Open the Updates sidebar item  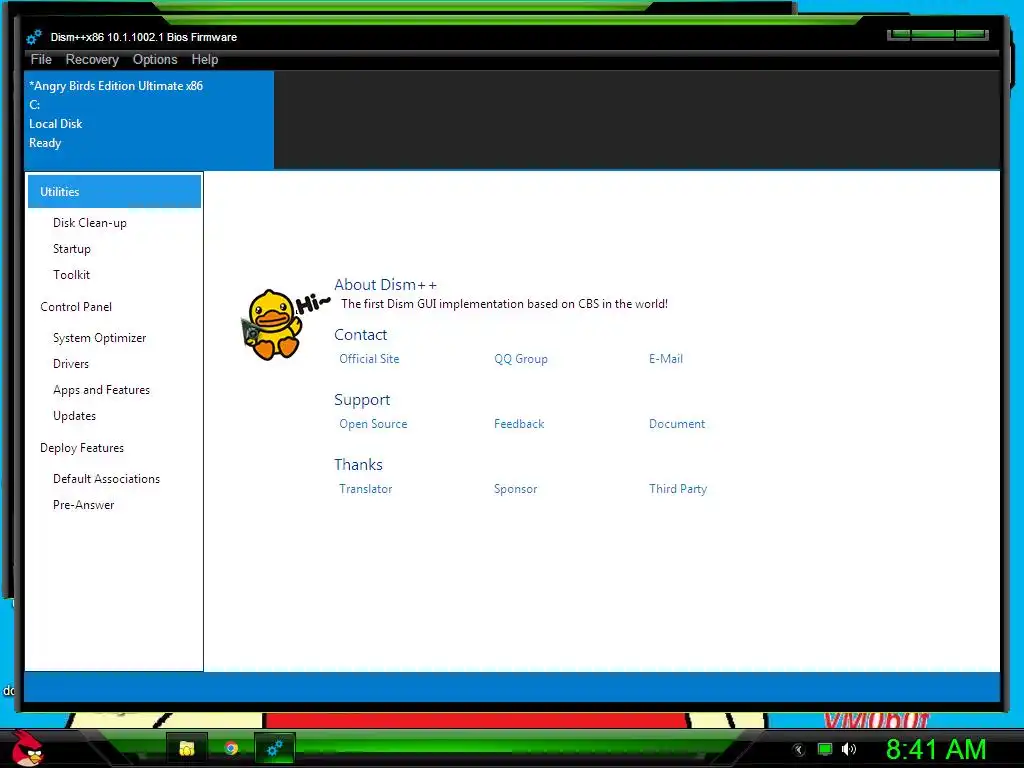74,416
